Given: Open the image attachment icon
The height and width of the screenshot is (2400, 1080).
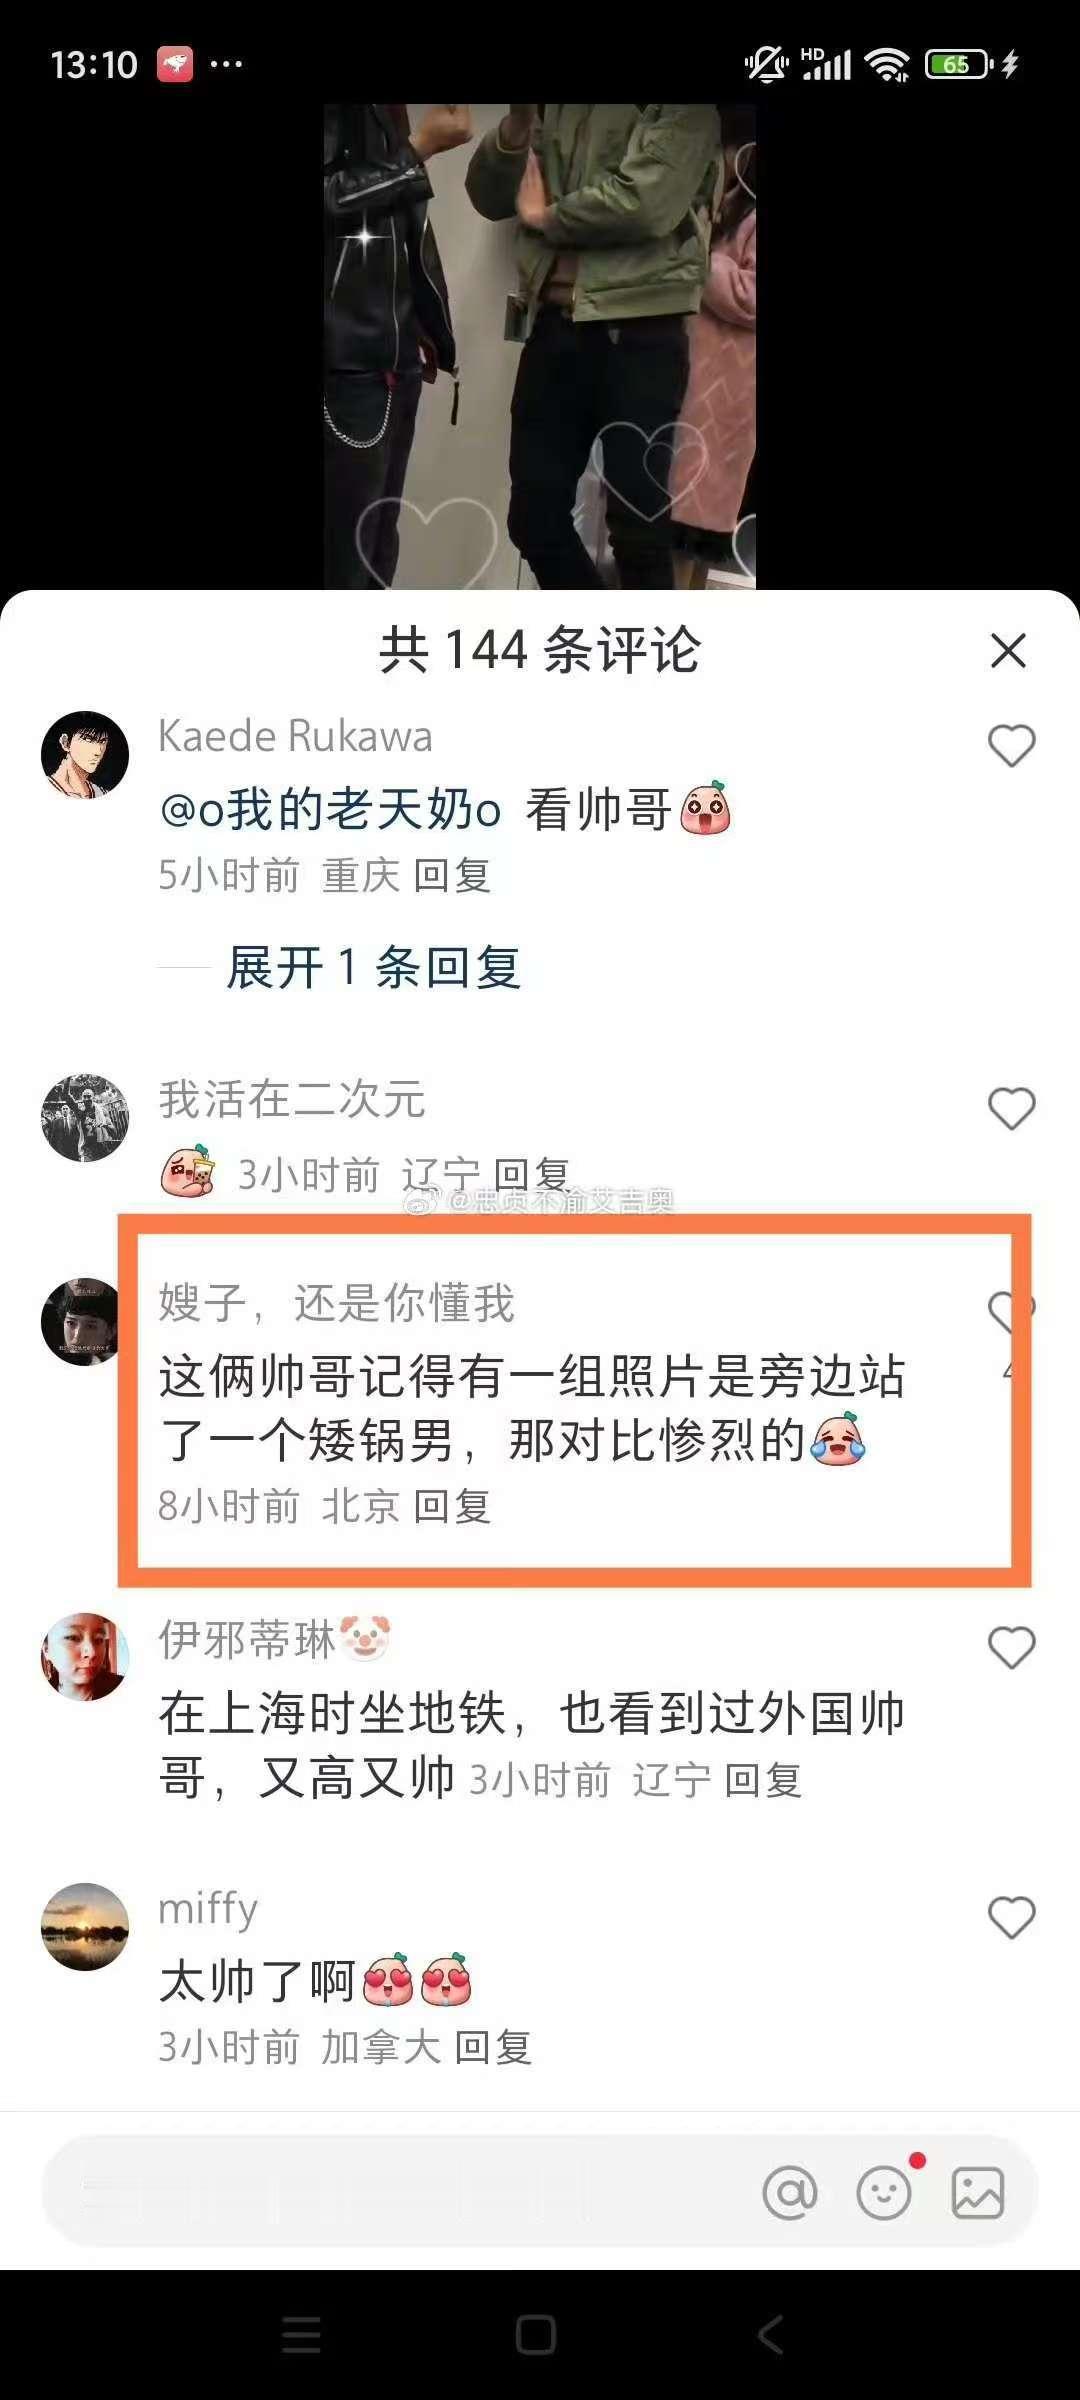Looking at the screenshot, I should 978,2193.
